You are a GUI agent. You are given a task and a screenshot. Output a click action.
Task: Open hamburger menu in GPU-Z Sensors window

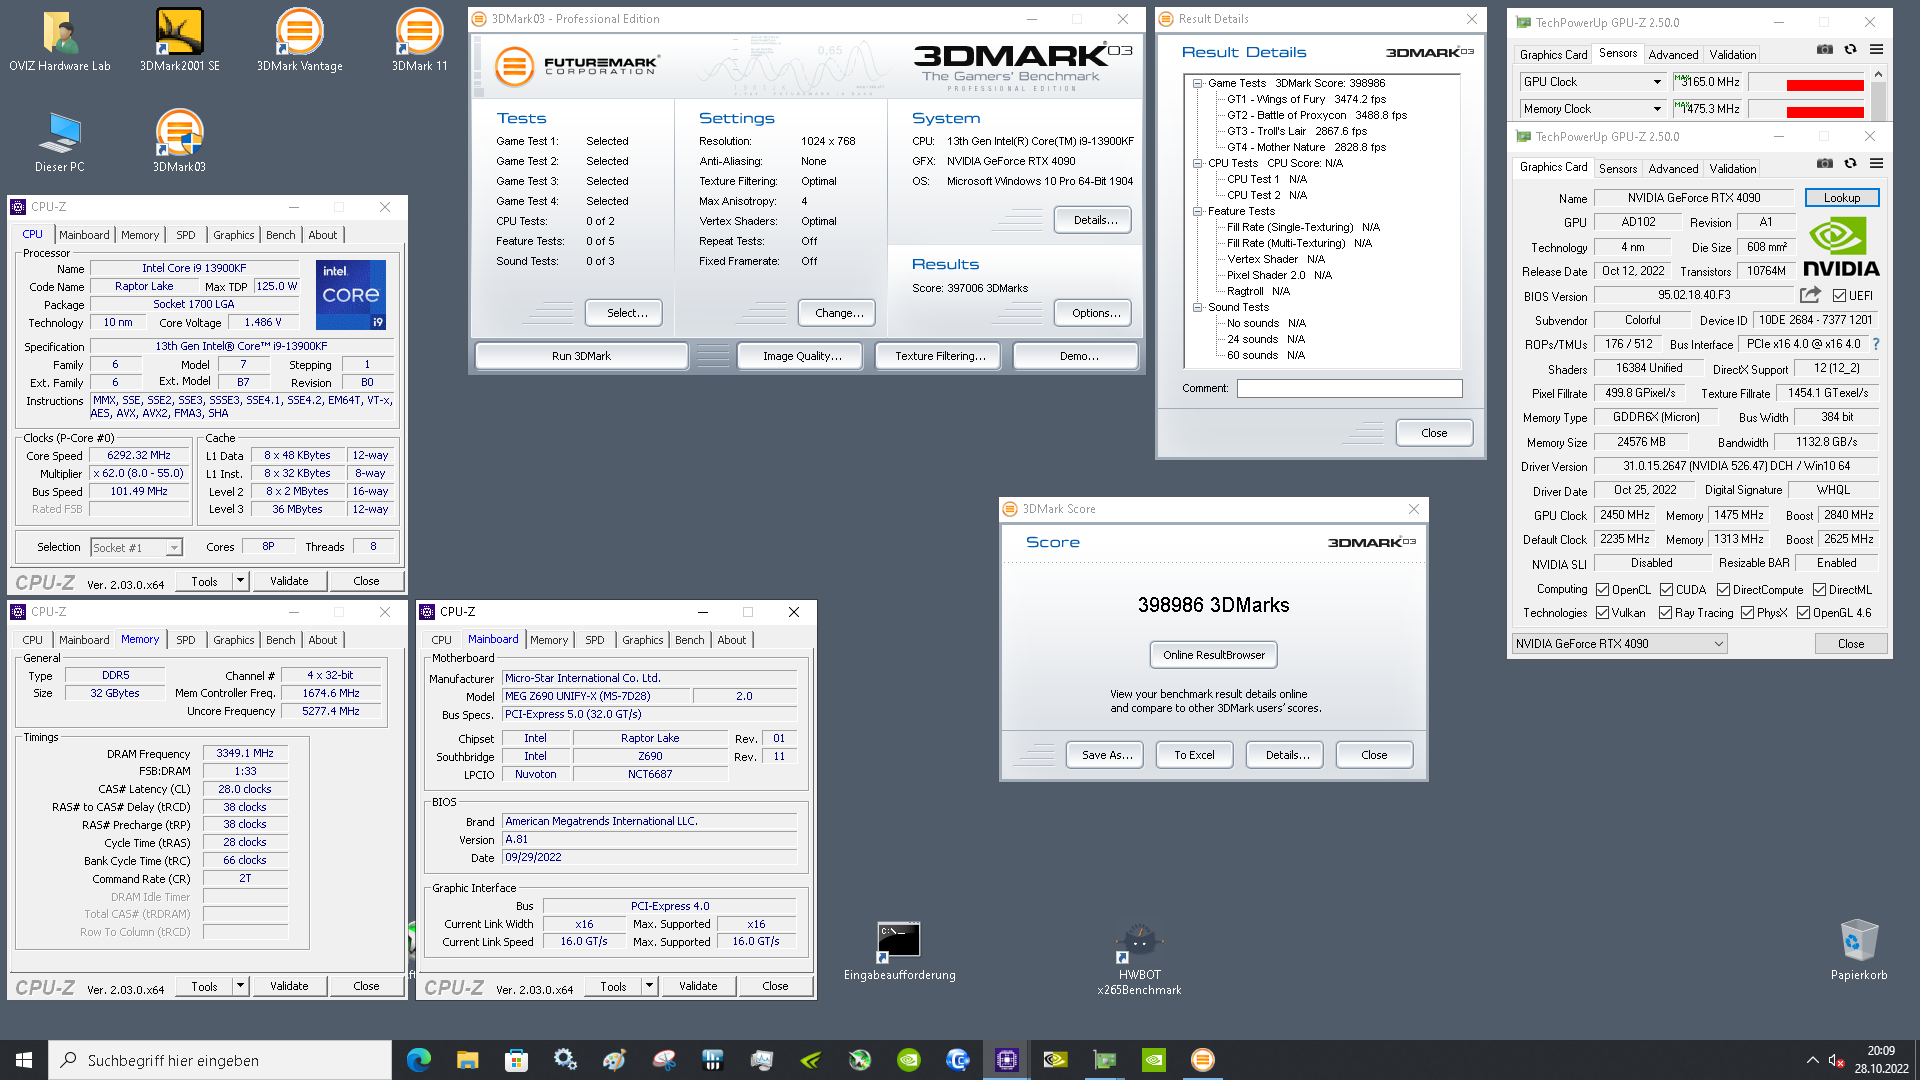coord(1876,49)
